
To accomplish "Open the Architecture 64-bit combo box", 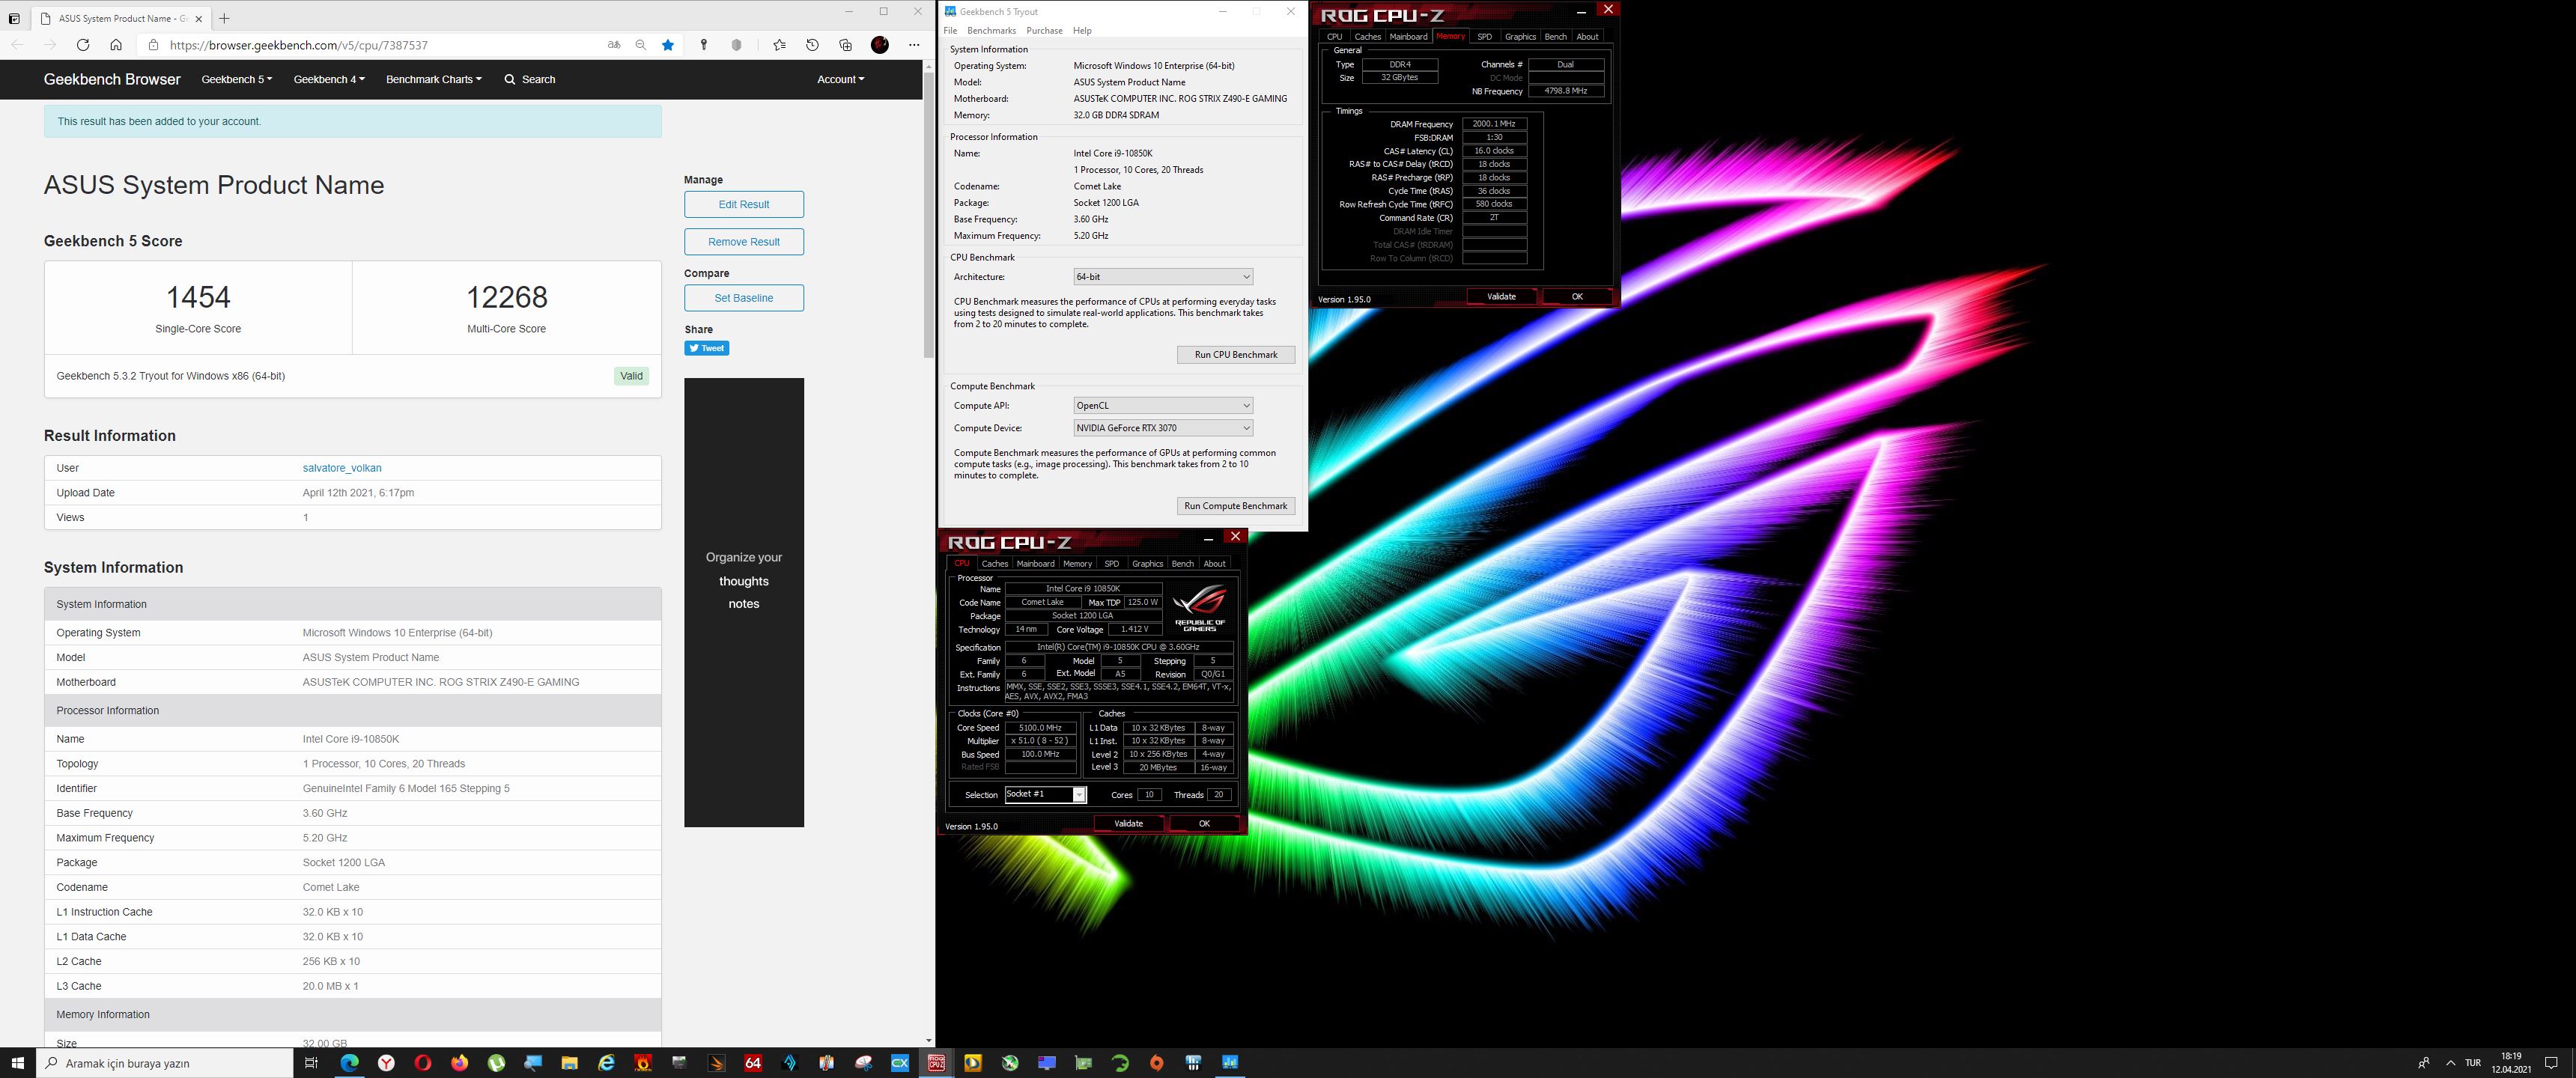I will pyautogui.click(x=1163, y=277).
